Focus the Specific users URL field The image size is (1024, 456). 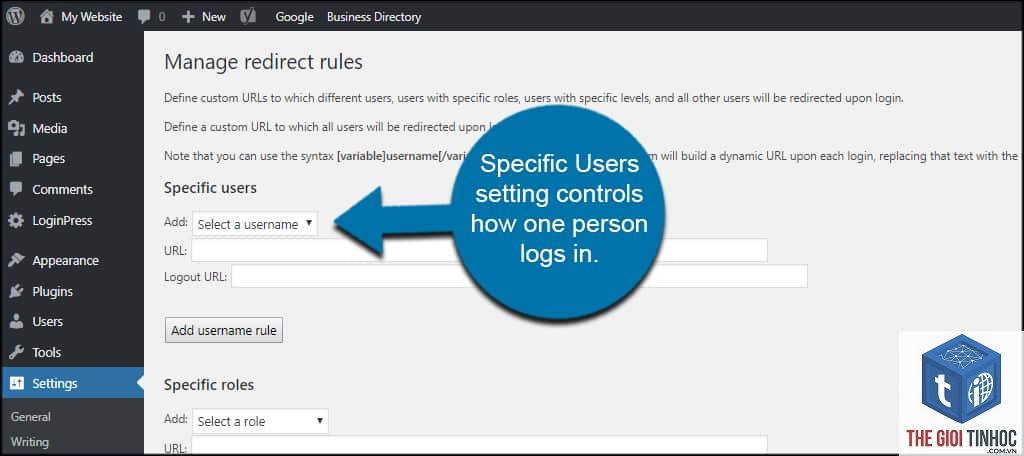click(x=479, y=250)
